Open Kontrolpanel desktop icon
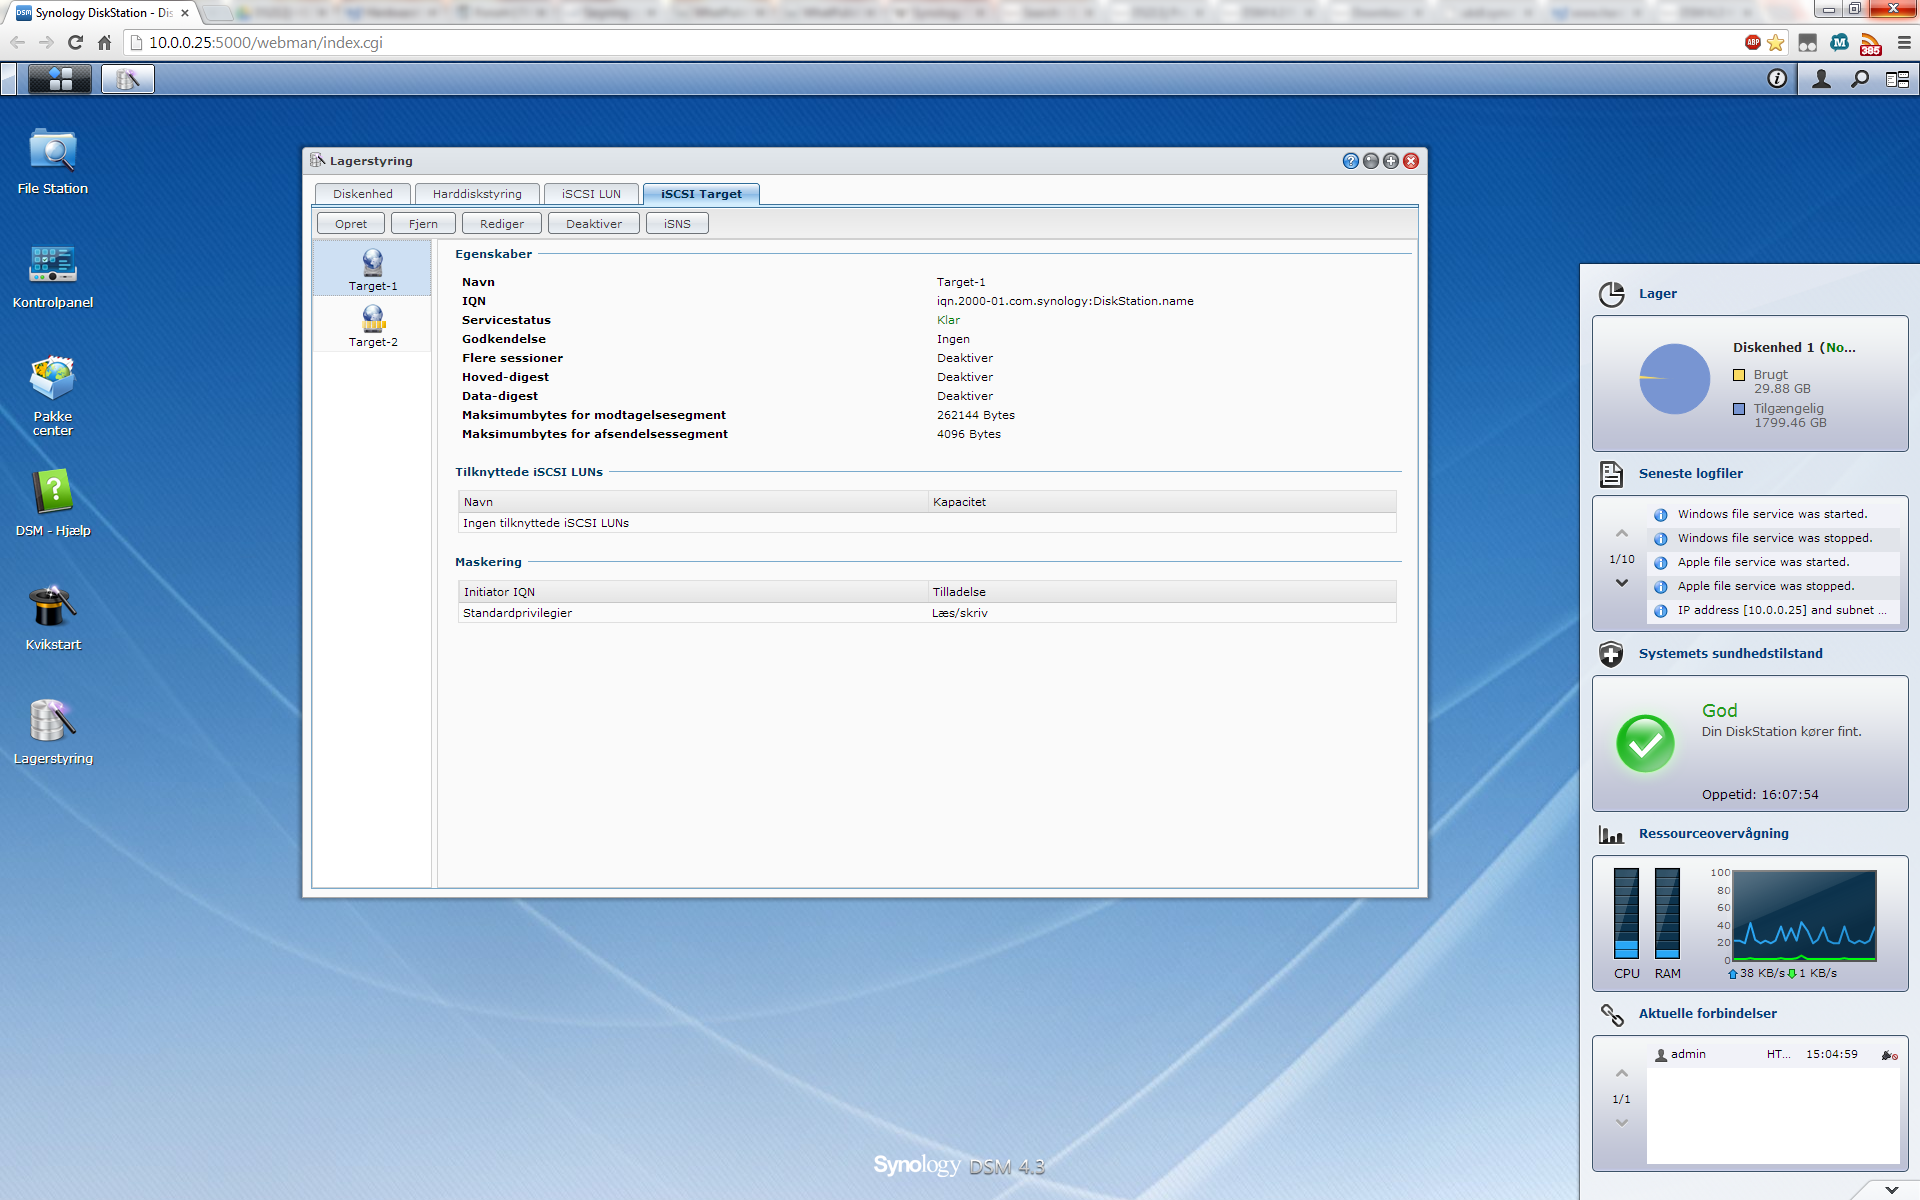The image size is (1920, 1200). pos(53,276)
